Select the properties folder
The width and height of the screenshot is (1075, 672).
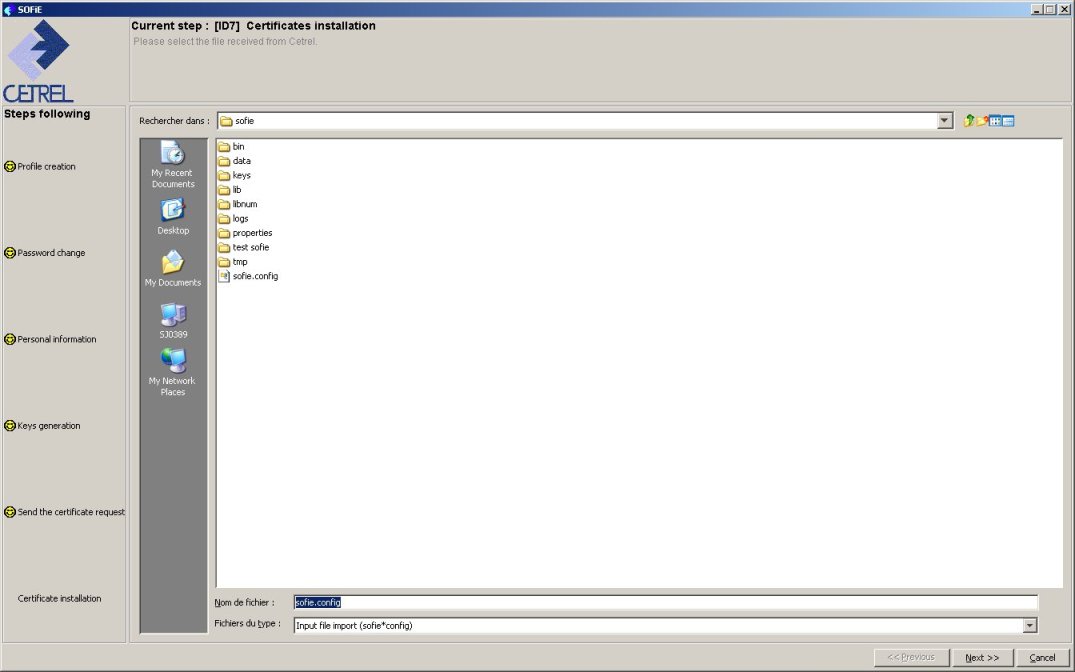252,233
